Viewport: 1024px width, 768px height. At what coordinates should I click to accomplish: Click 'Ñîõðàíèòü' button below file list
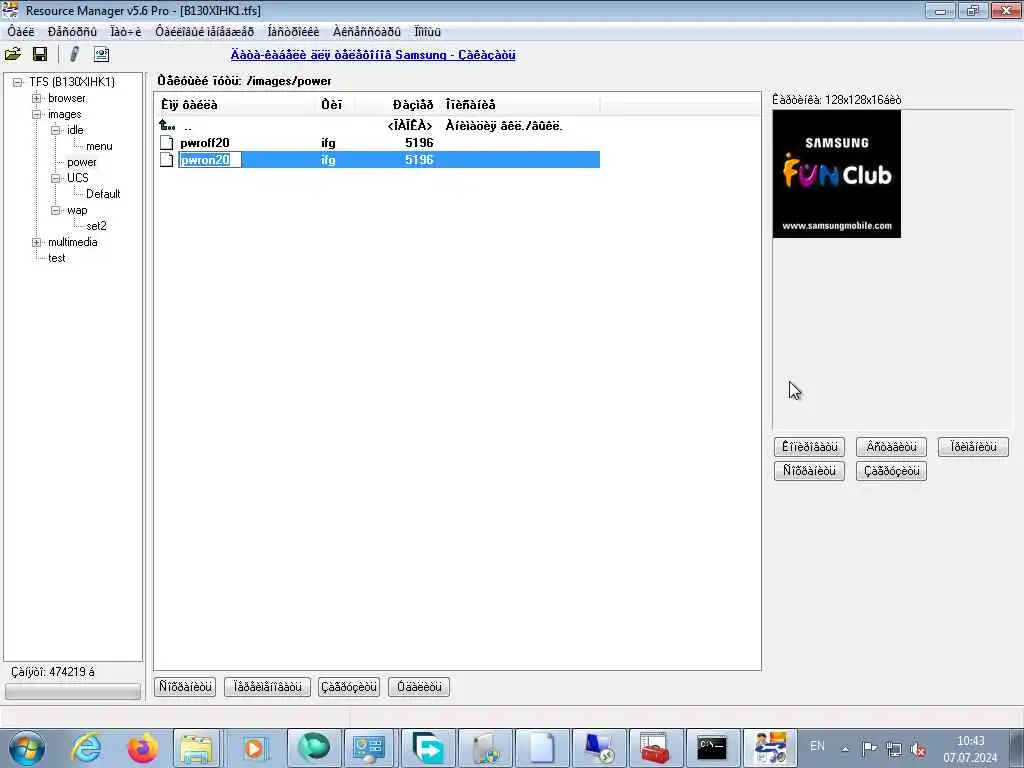pyautogui.click(x=185, y=687)
